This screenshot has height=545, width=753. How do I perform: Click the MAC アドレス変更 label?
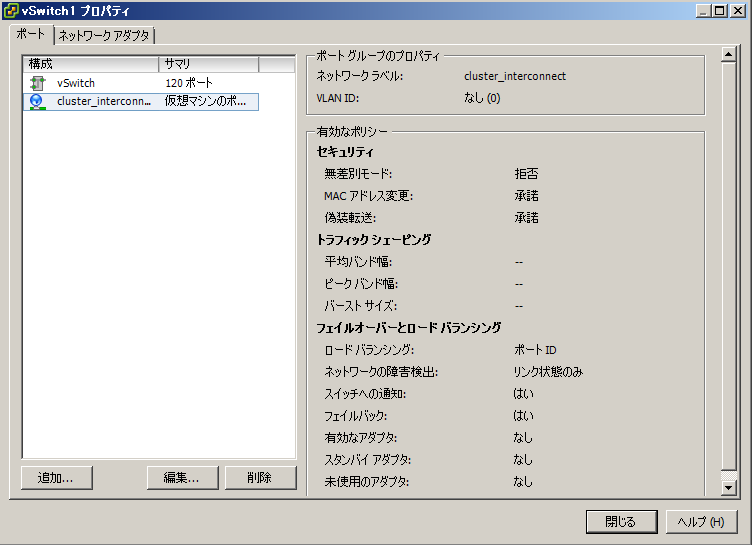[x=368, y=196]
